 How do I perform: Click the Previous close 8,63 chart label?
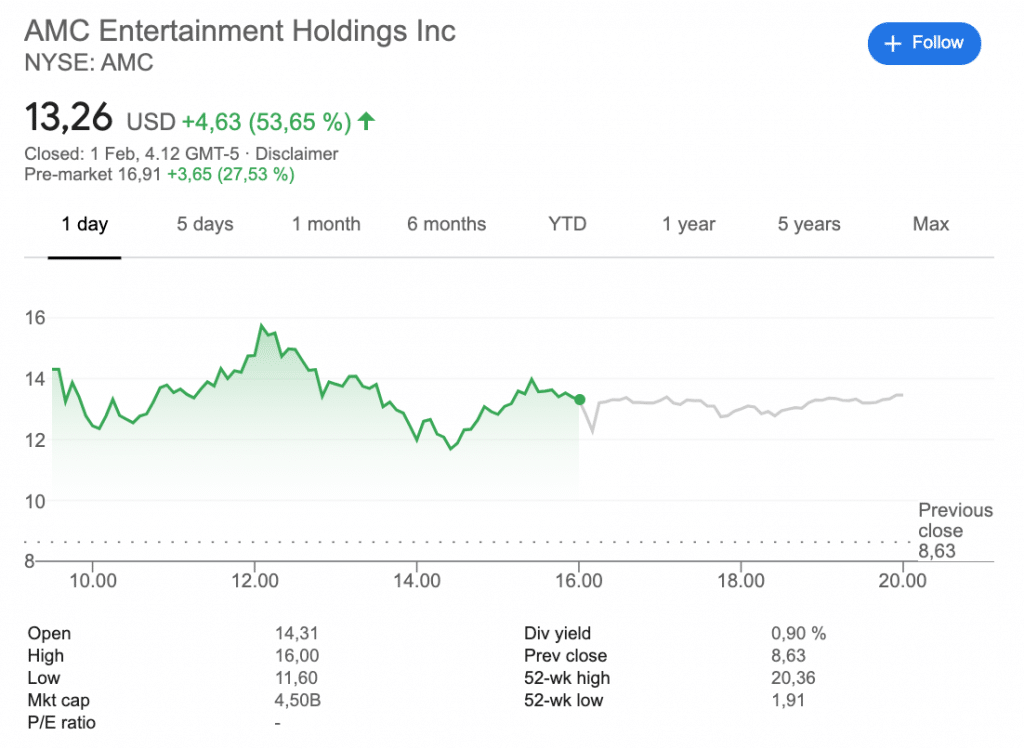(954, 530)
